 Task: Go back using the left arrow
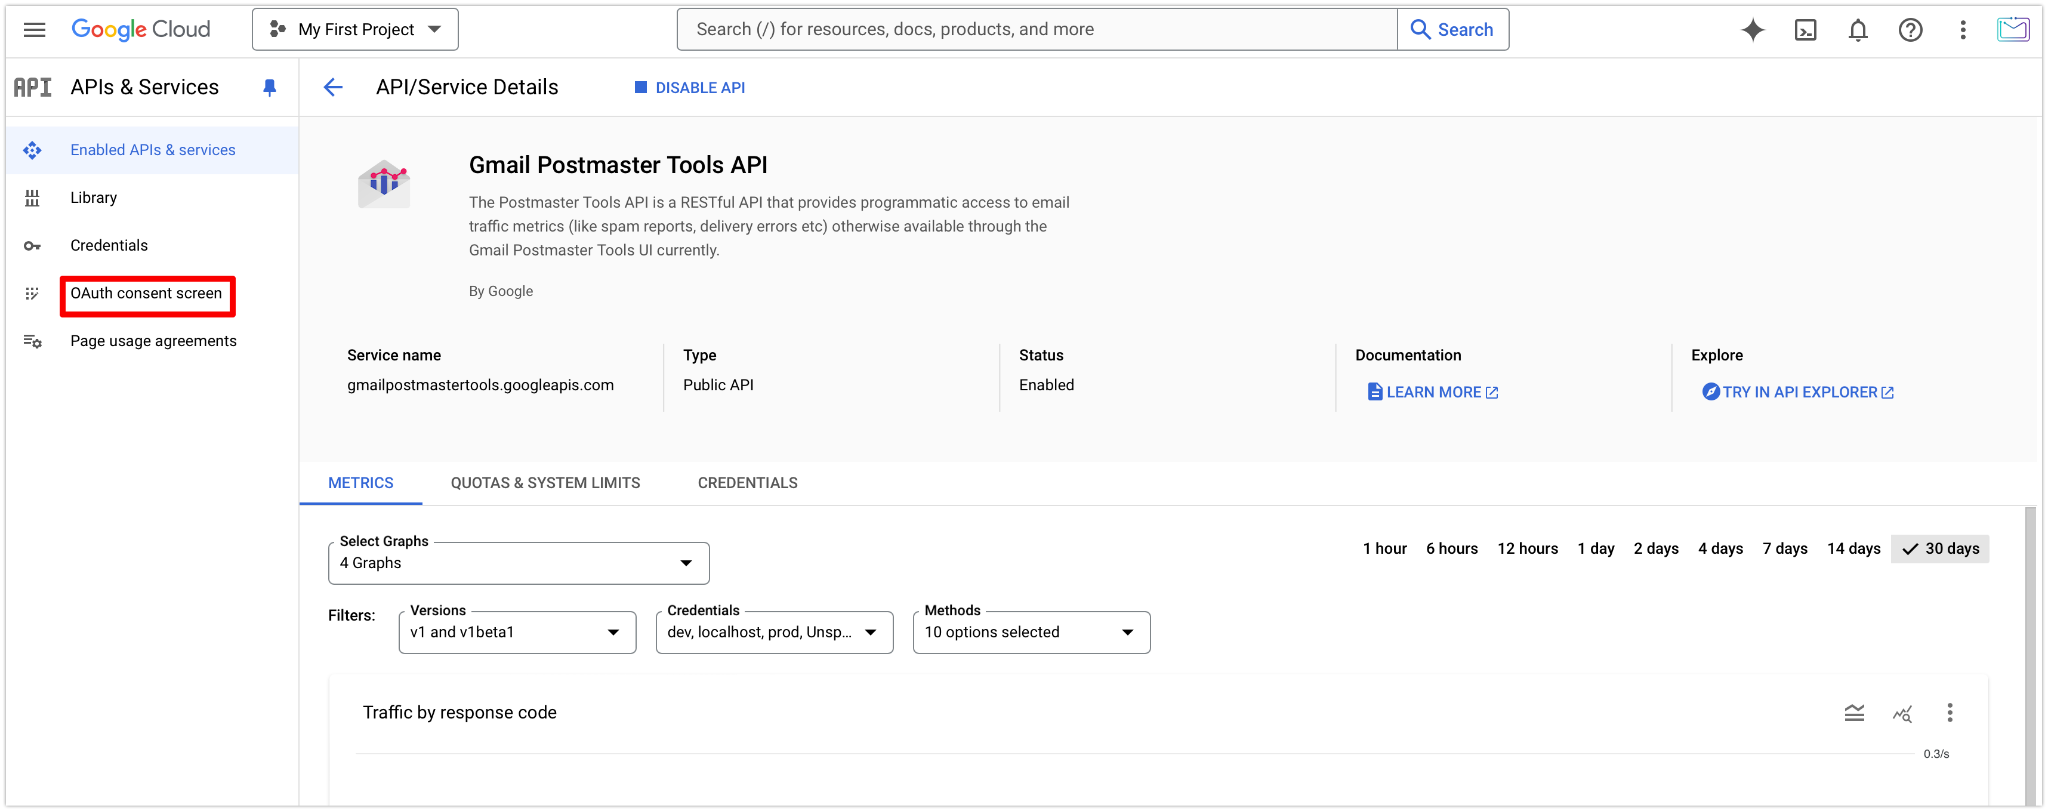point(333,88)
